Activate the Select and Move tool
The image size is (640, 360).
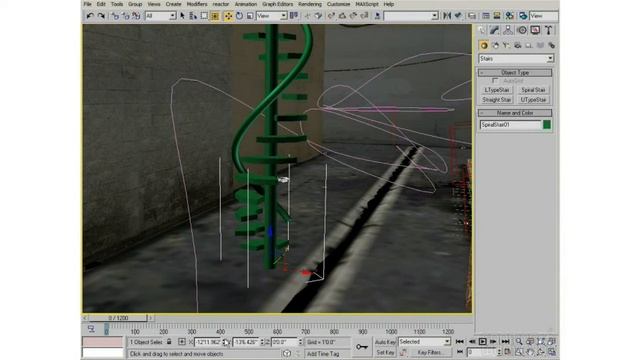point(228,16)
